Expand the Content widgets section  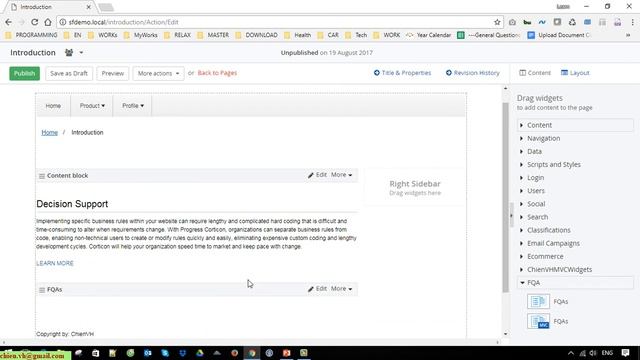tap(576, 125)
